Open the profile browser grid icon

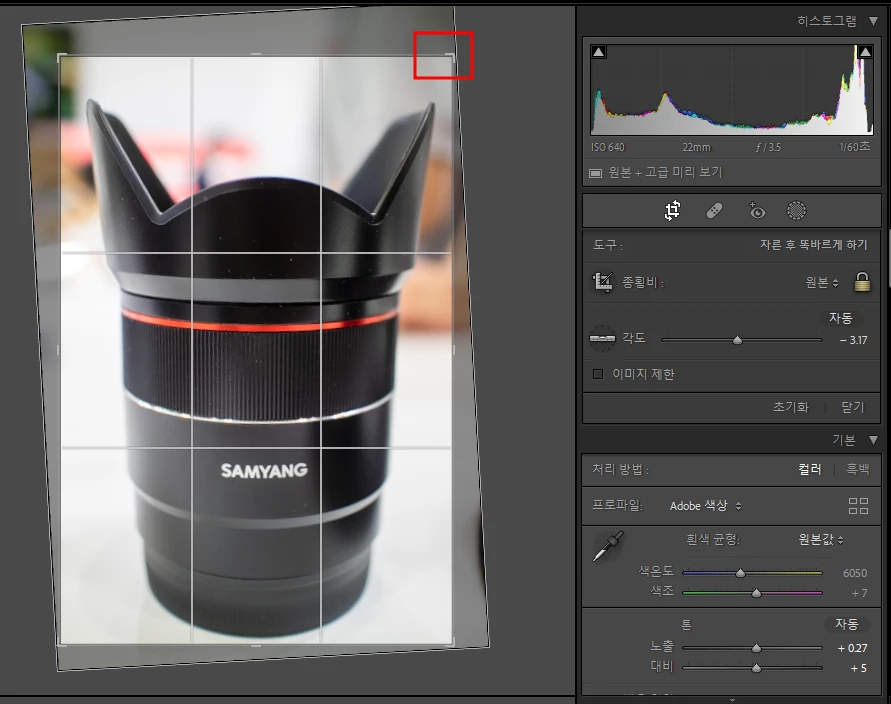click(858, 506)
